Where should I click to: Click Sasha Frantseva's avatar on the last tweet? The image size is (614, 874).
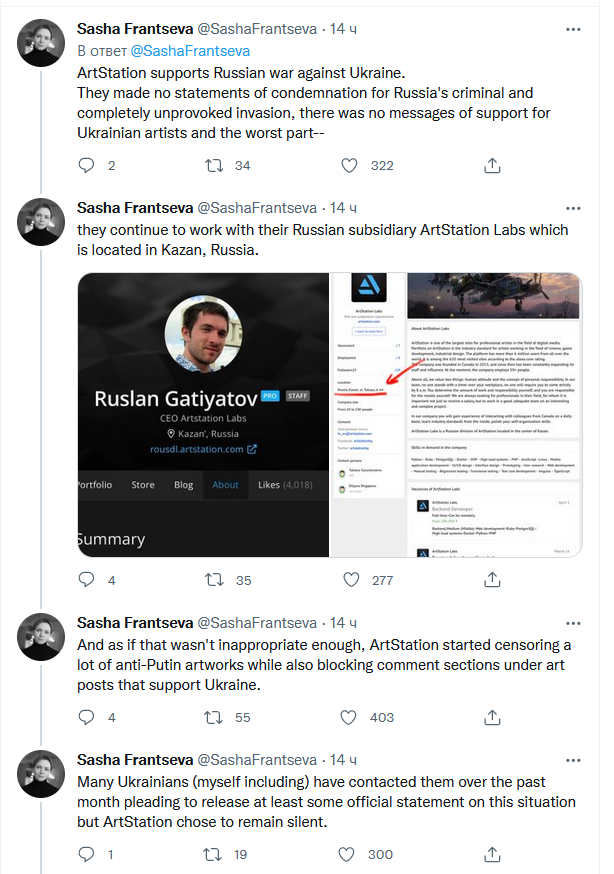(43, 772)
